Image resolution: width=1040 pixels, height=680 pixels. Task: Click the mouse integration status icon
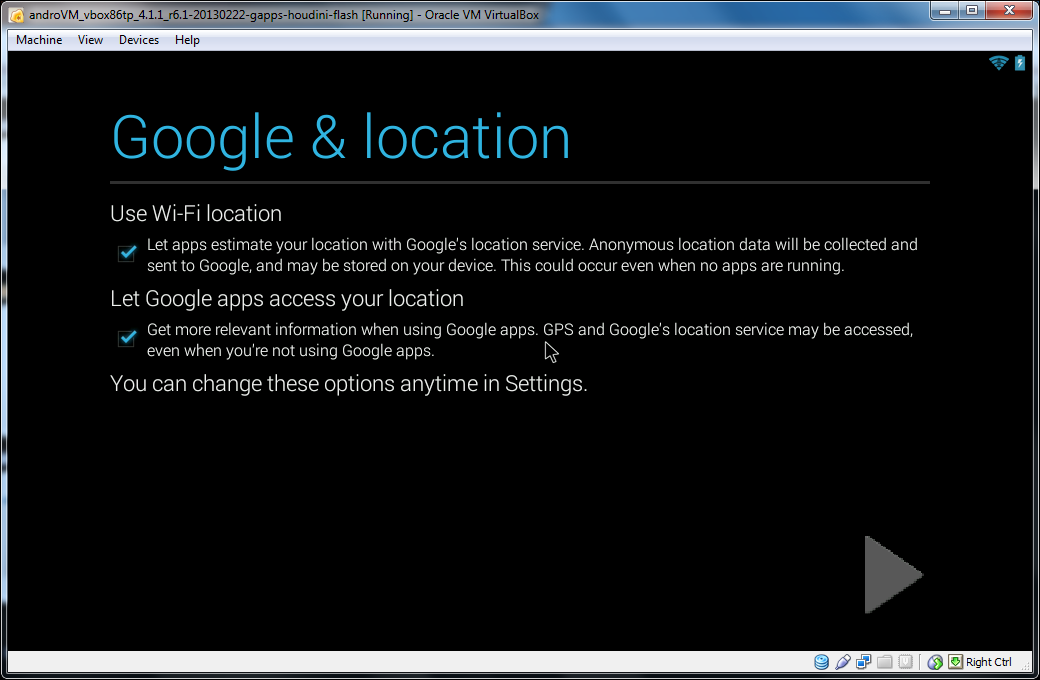[935, 661]
